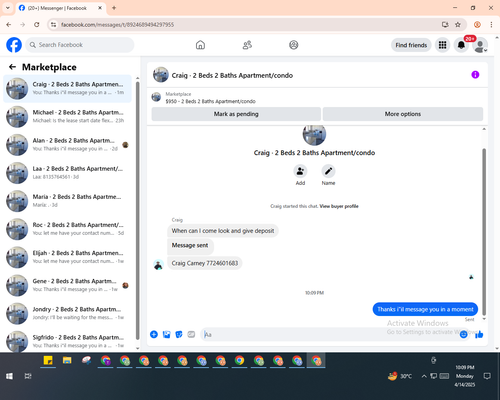500x400 pixels.
Task: Click the 'Message sent' bubble
Action: tap(190, 246)
